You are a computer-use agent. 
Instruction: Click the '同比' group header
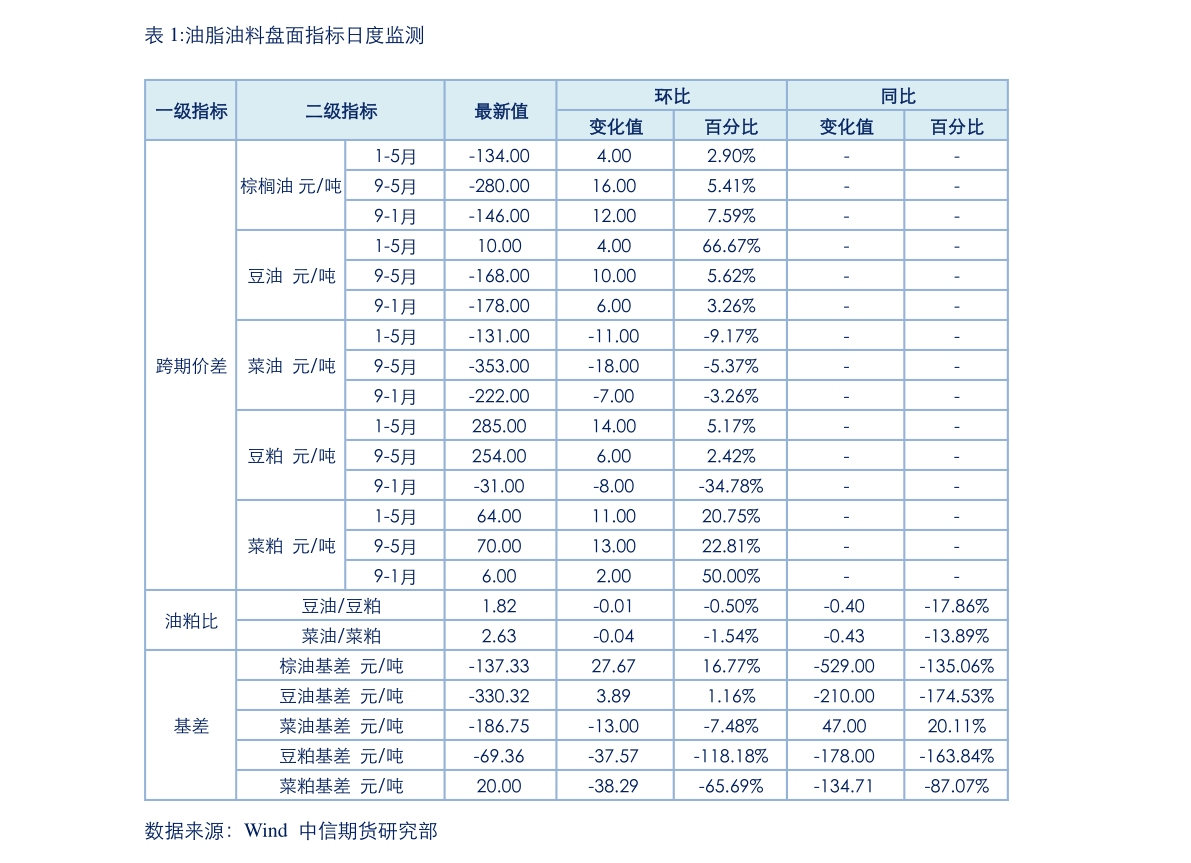pos(898,96)
